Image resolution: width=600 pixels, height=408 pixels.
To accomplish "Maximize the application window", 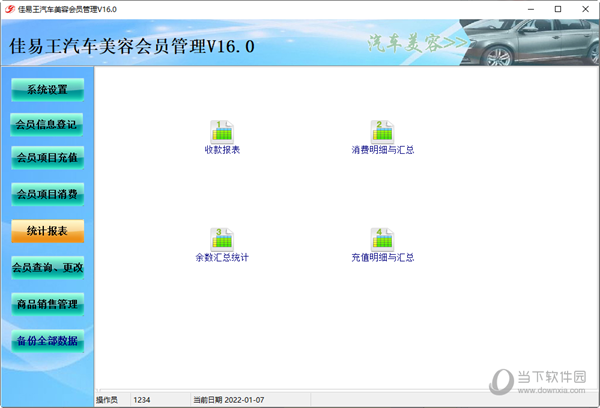I will pos(558,9).
